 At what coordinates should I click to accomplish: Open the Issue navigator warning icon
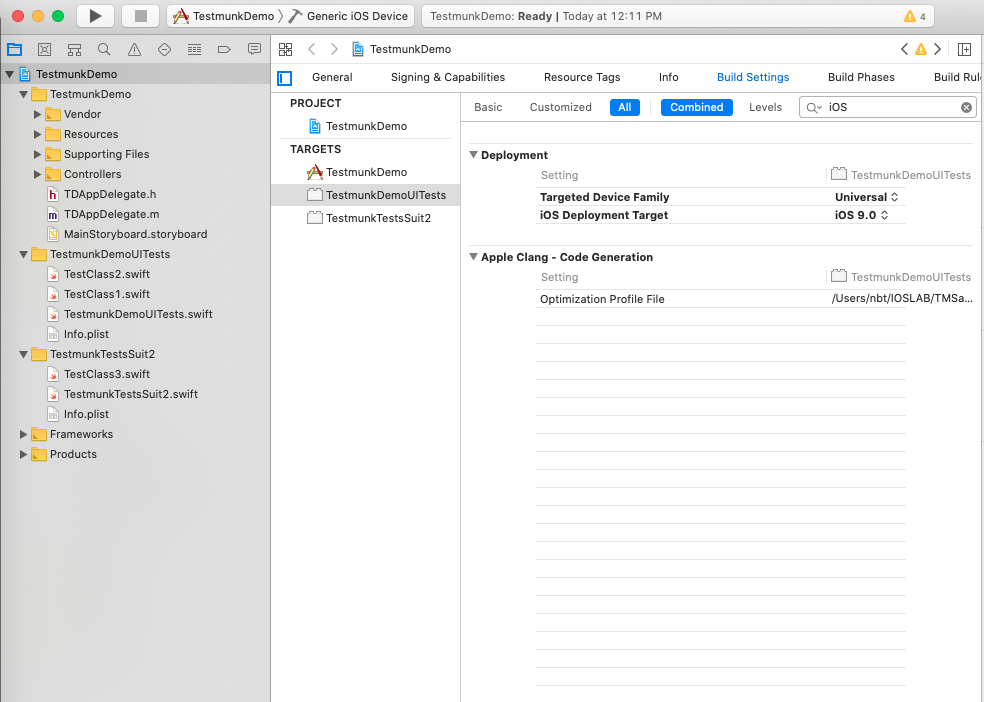[x=134, y=50]
